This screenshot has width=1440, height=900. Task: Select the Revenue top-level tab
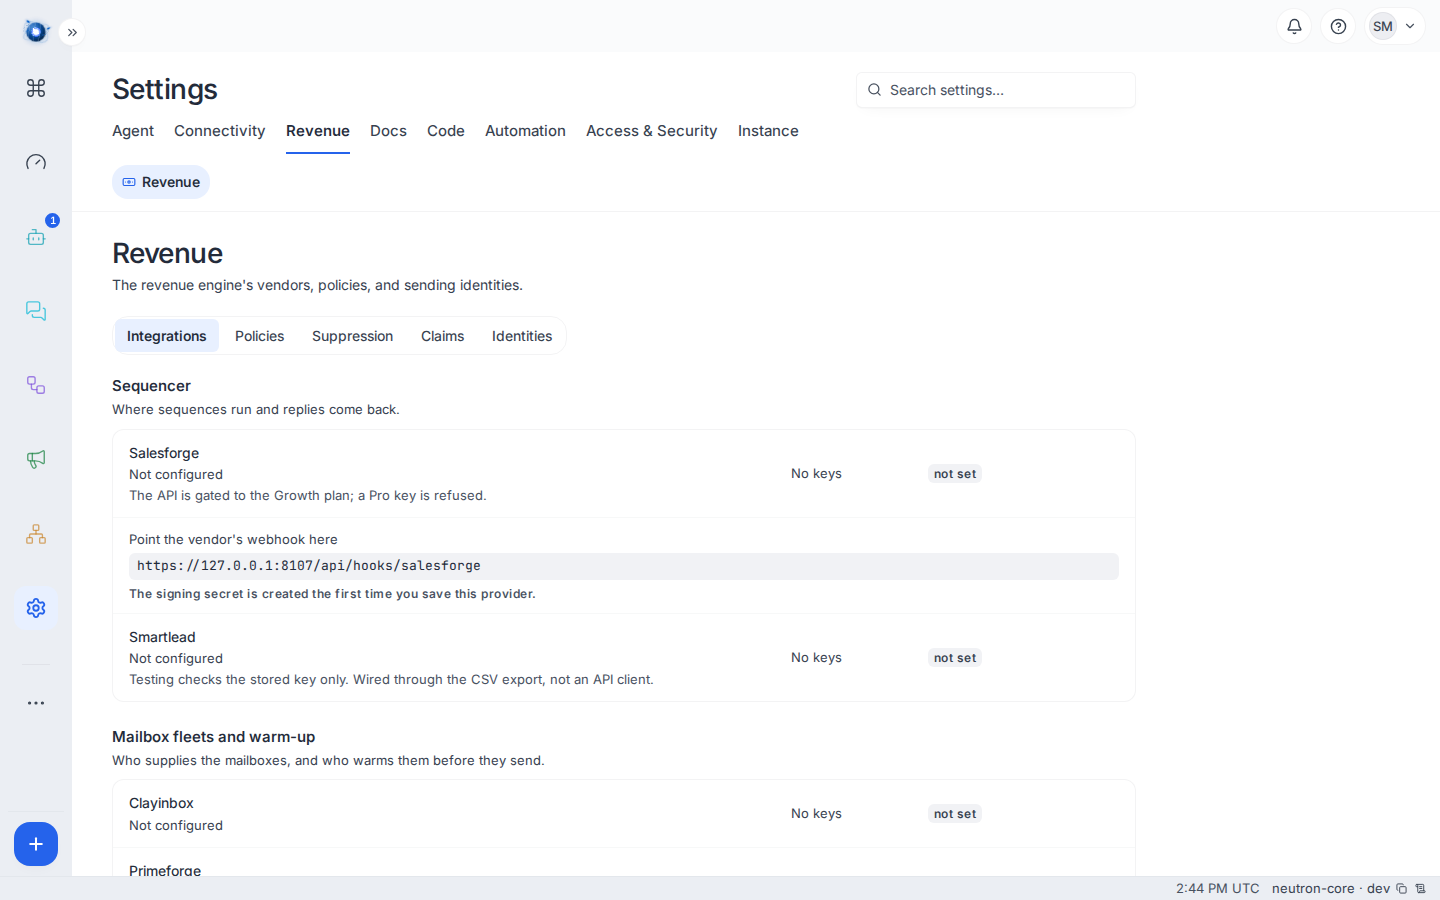point(318,131)
